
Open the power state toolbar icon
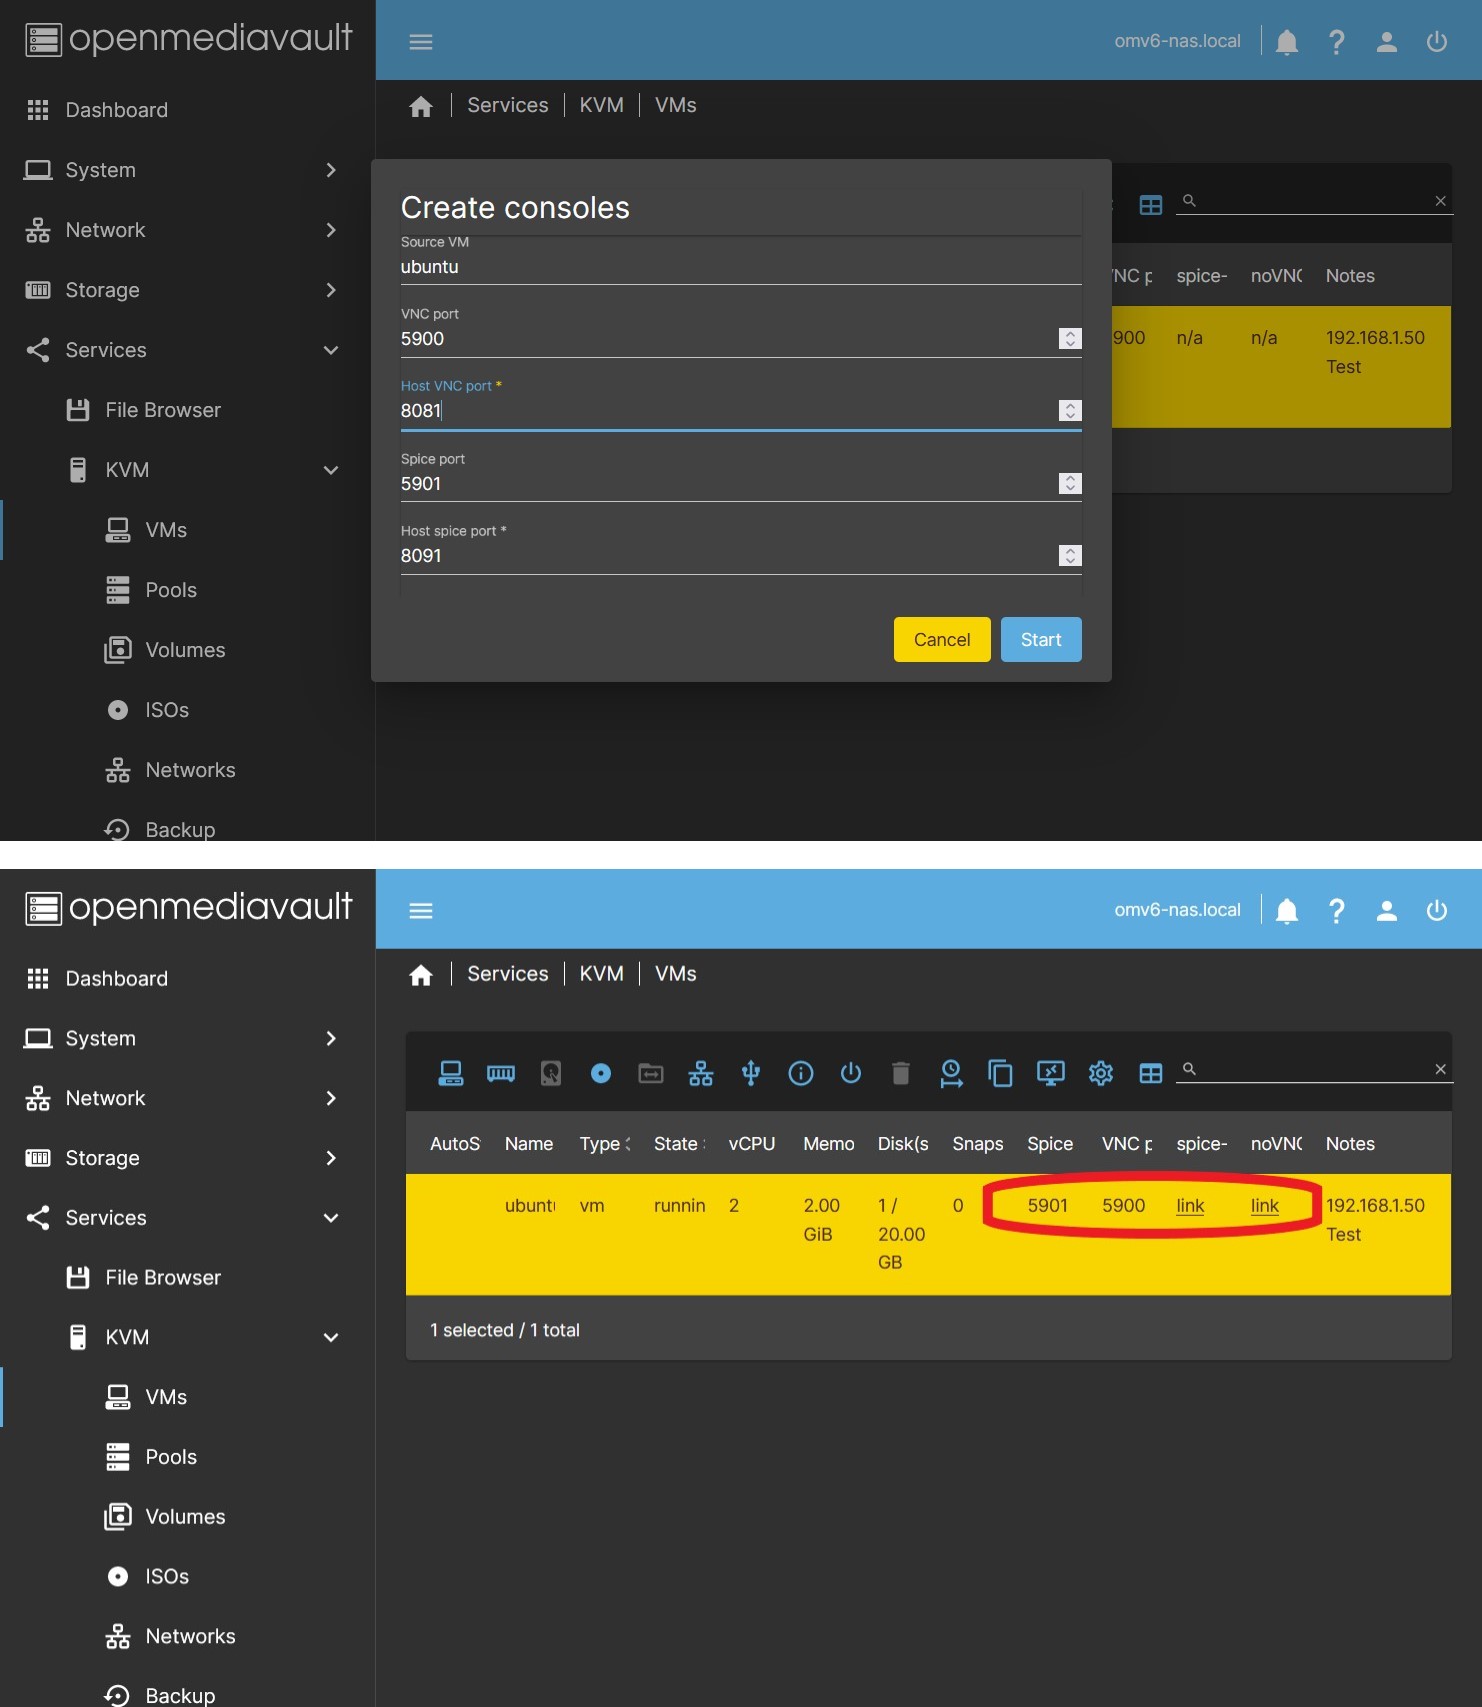tap(851, 1073)
